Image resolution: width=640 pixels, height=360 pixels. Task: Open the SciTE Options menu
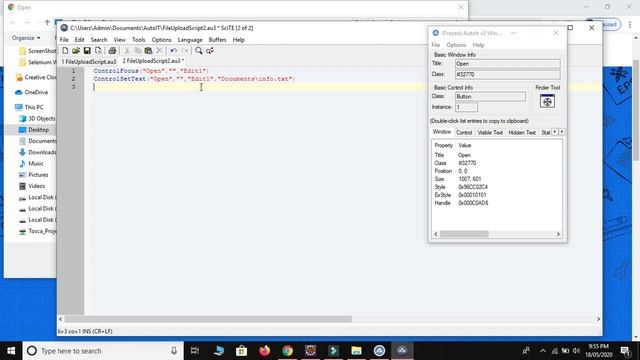pos(162,40)
